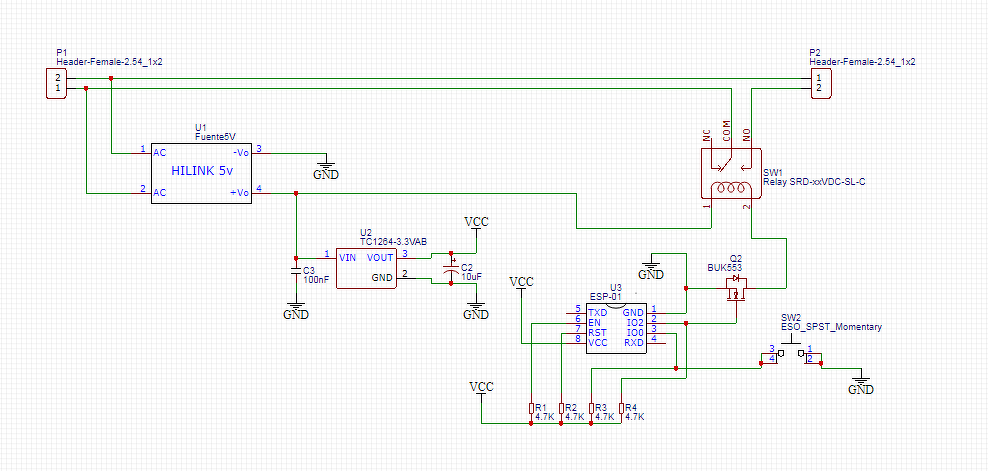
Task: Click the 'HILINK 5v' text
Action: [x=201, y=172]
